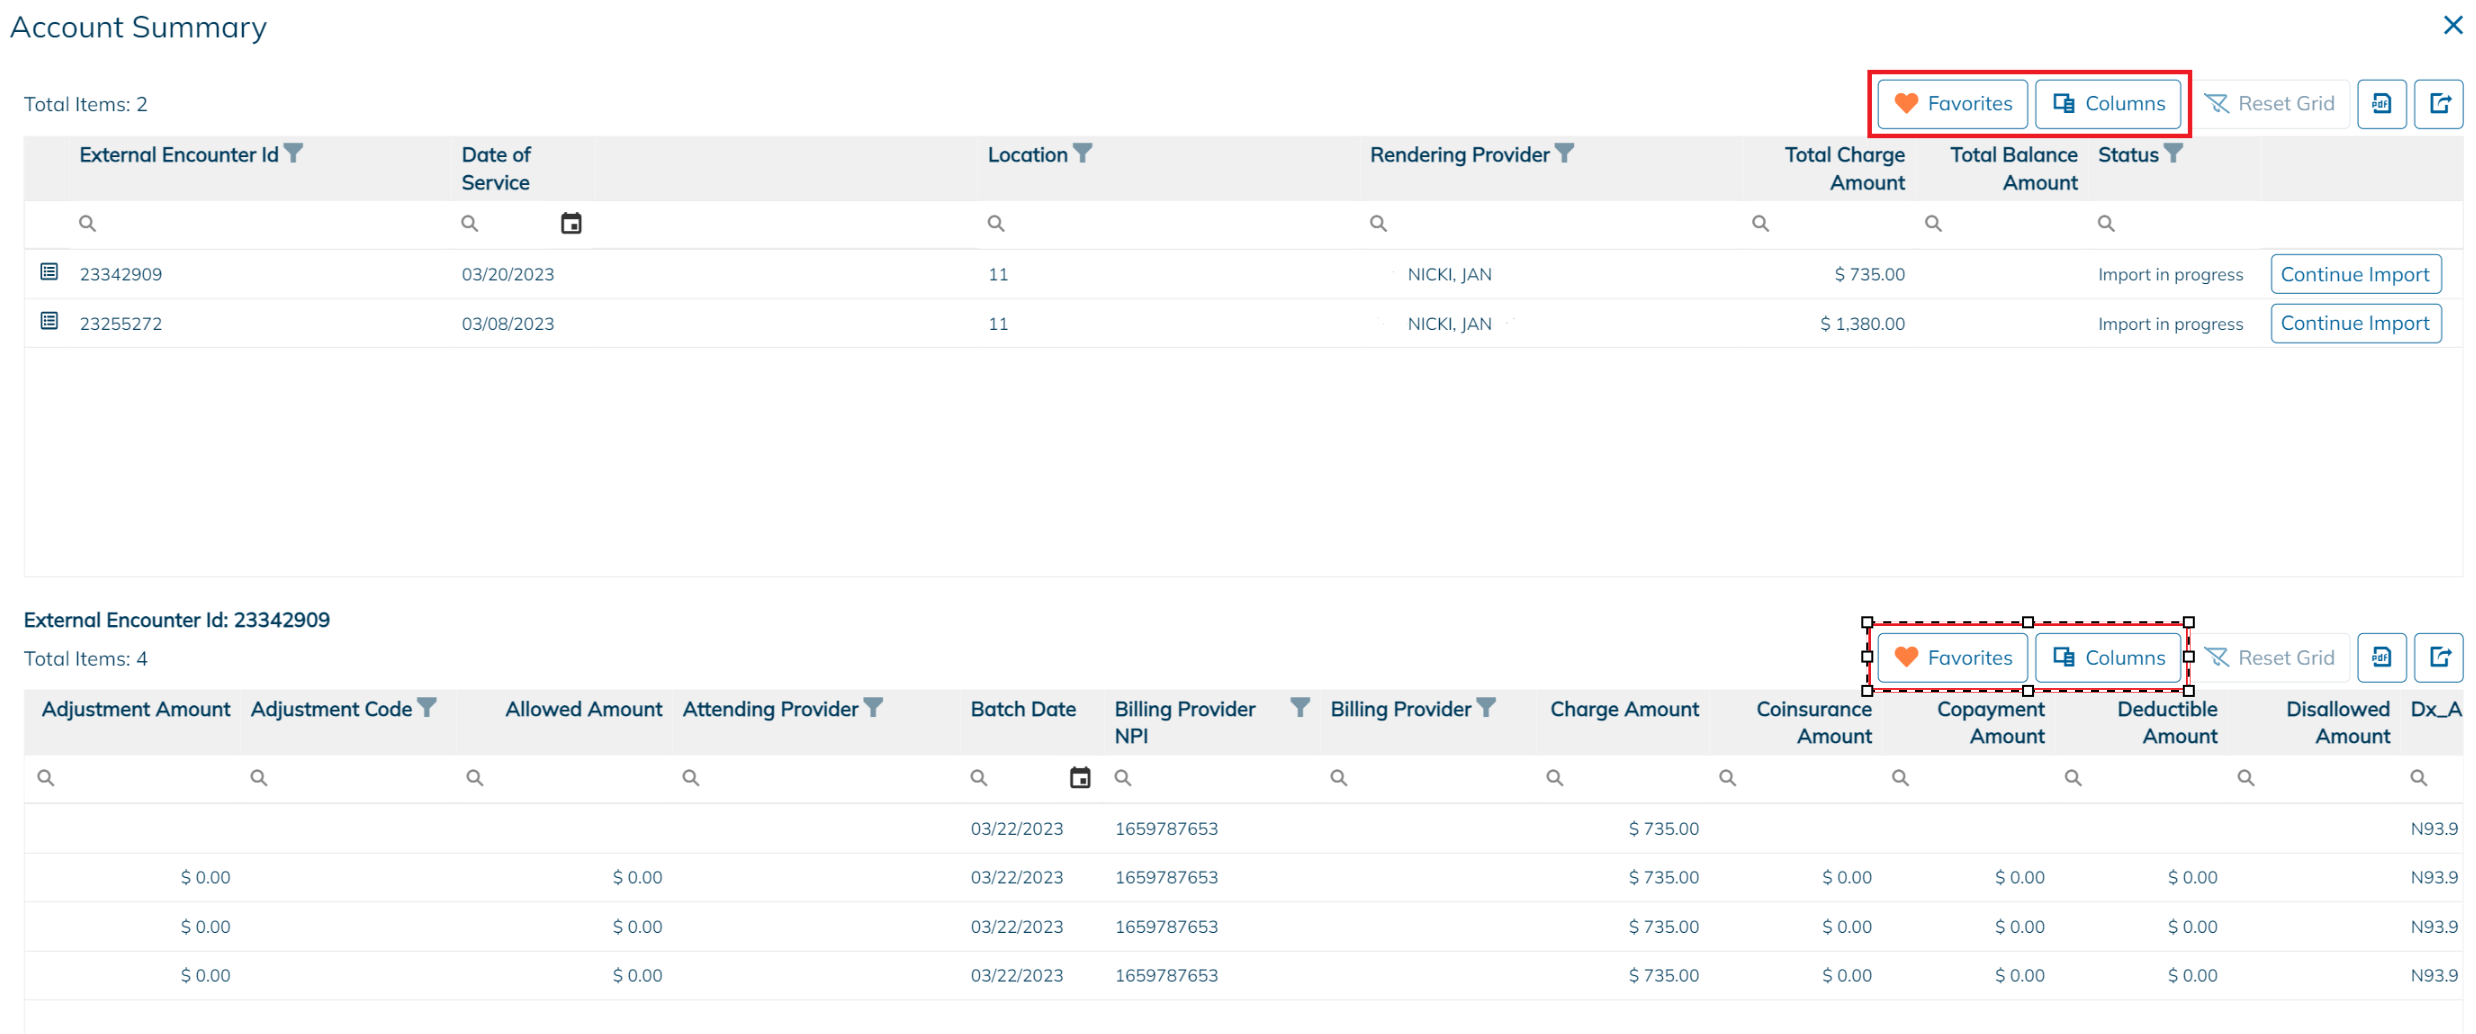This screenshot has width=2476, height=1034.
Task: Click the row icon for encounter 23342909
Action: coord(49,272)
